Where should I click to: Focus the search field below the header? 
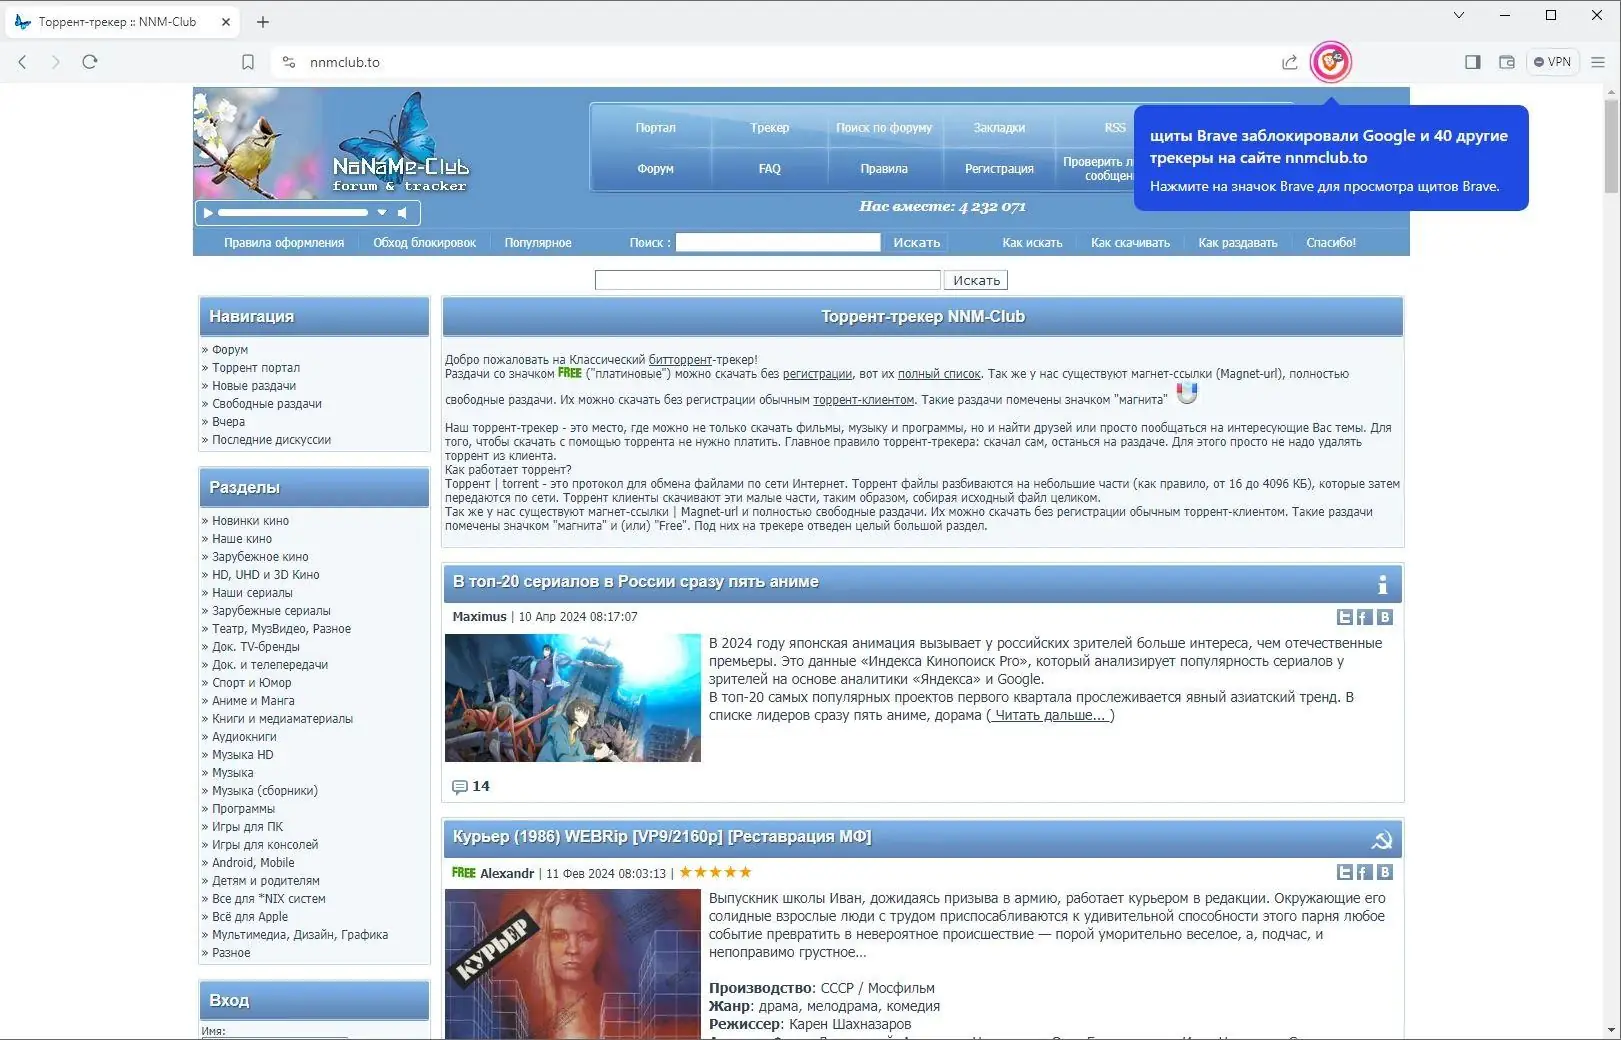click(x=768, y=280)
